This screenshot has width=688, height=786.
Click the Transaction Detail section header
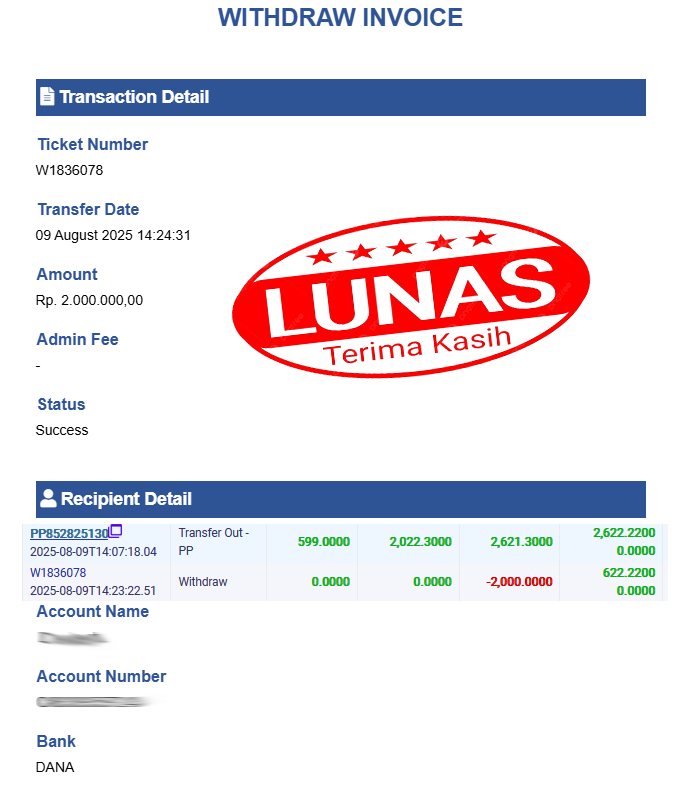(x=341, y=97)
